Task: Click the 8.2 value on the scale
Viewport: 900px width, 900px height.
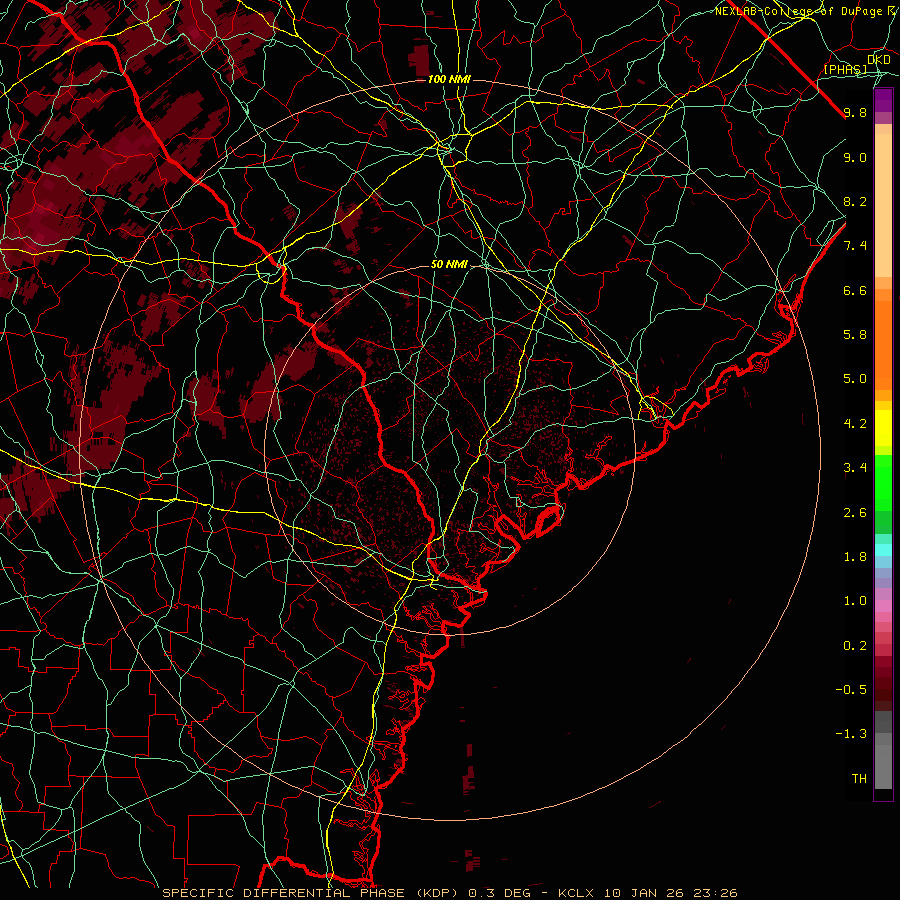Action: point(855,201)
